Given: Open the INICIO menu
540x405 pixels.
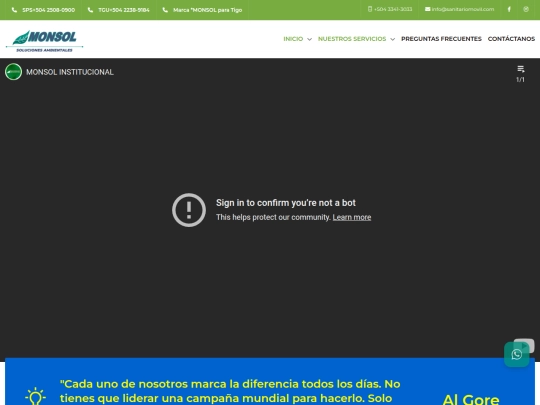Looking at the screenshot, I should coord(293,39).
